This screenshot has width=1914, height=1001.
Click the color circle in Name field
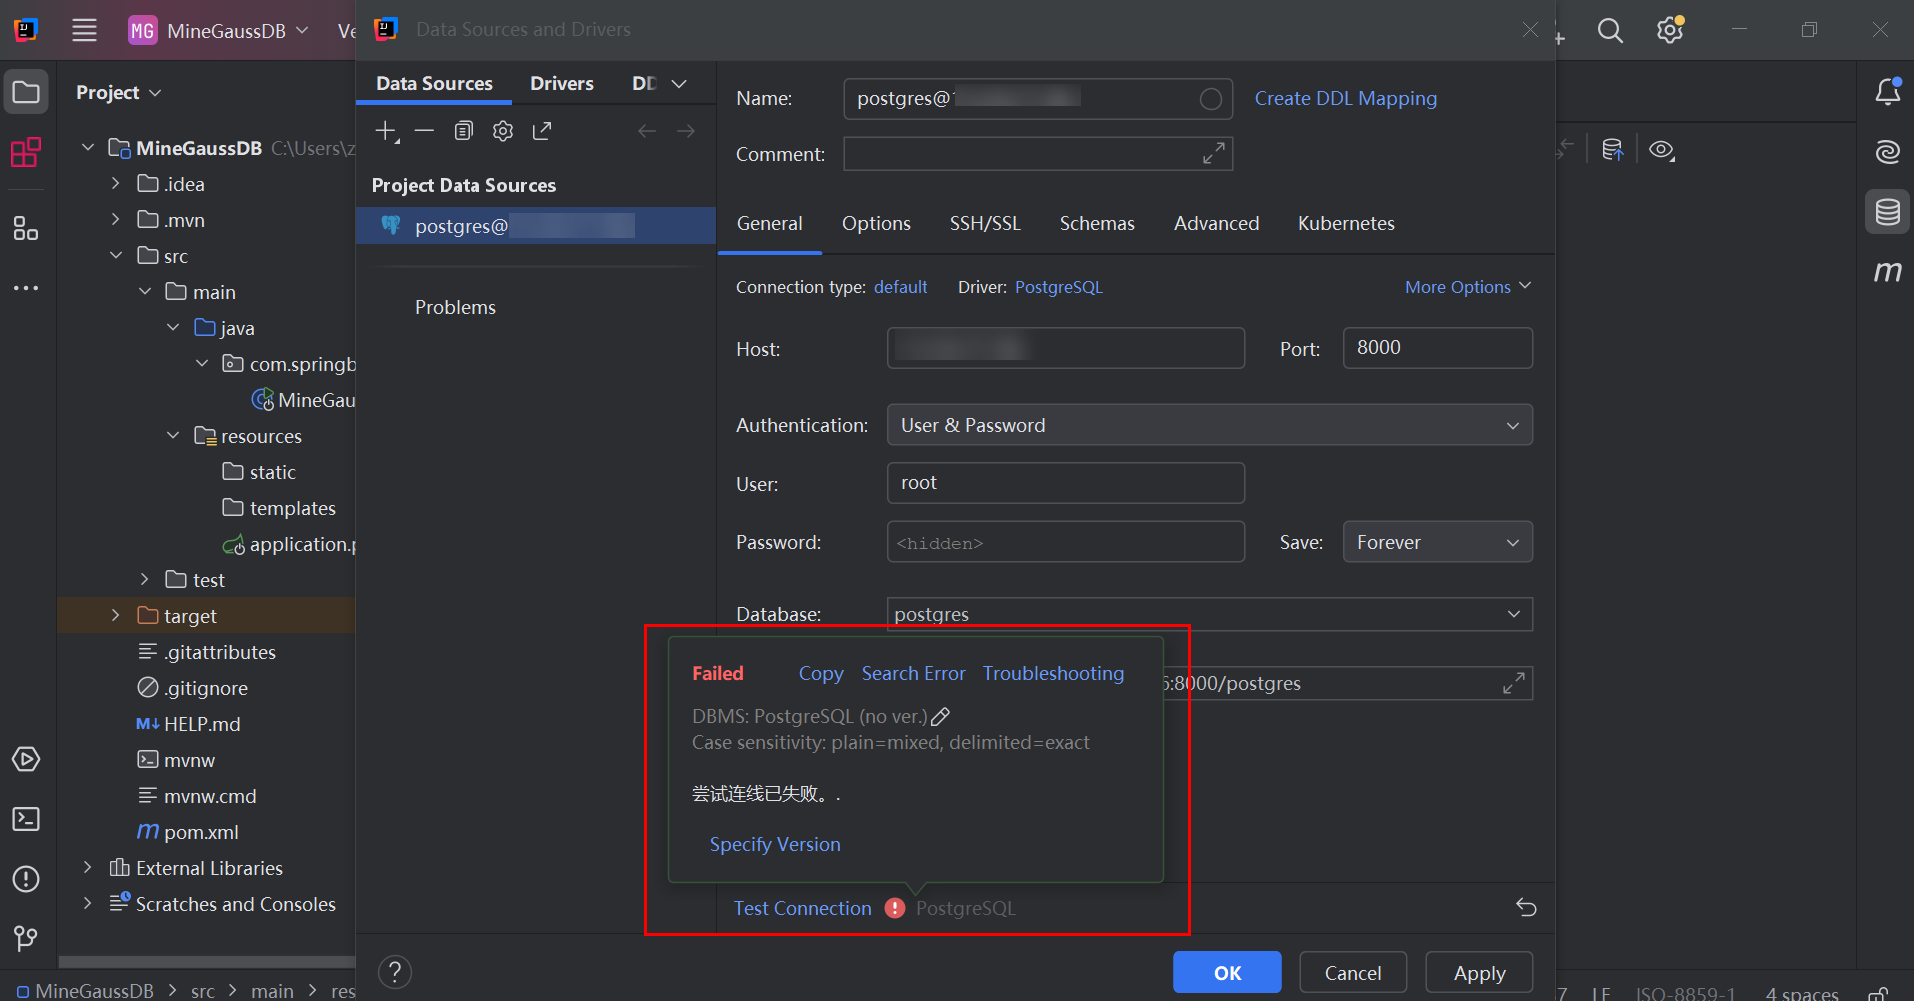1210,99
